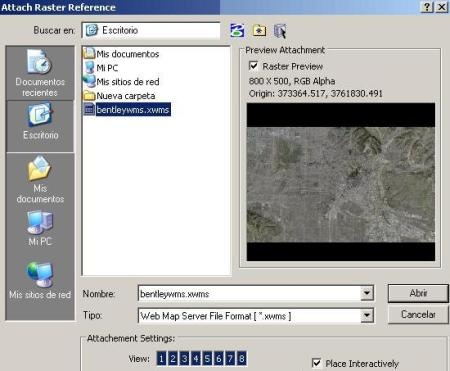Image resolution: width=450 pixels, height=371 pixels.
Task: Click the go-to-last-folder-visited toolbar icon
Action: 237,30
